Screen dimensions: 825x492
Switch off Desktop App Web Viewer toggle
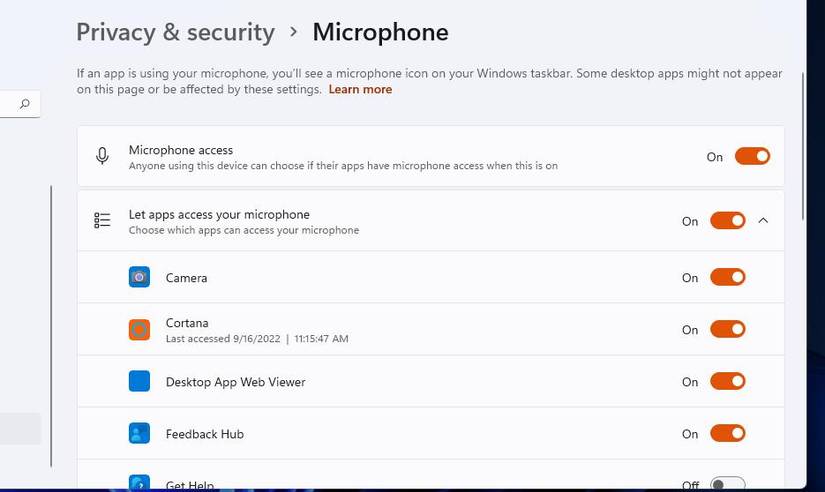pyautogui.click(x=727, y=381)
